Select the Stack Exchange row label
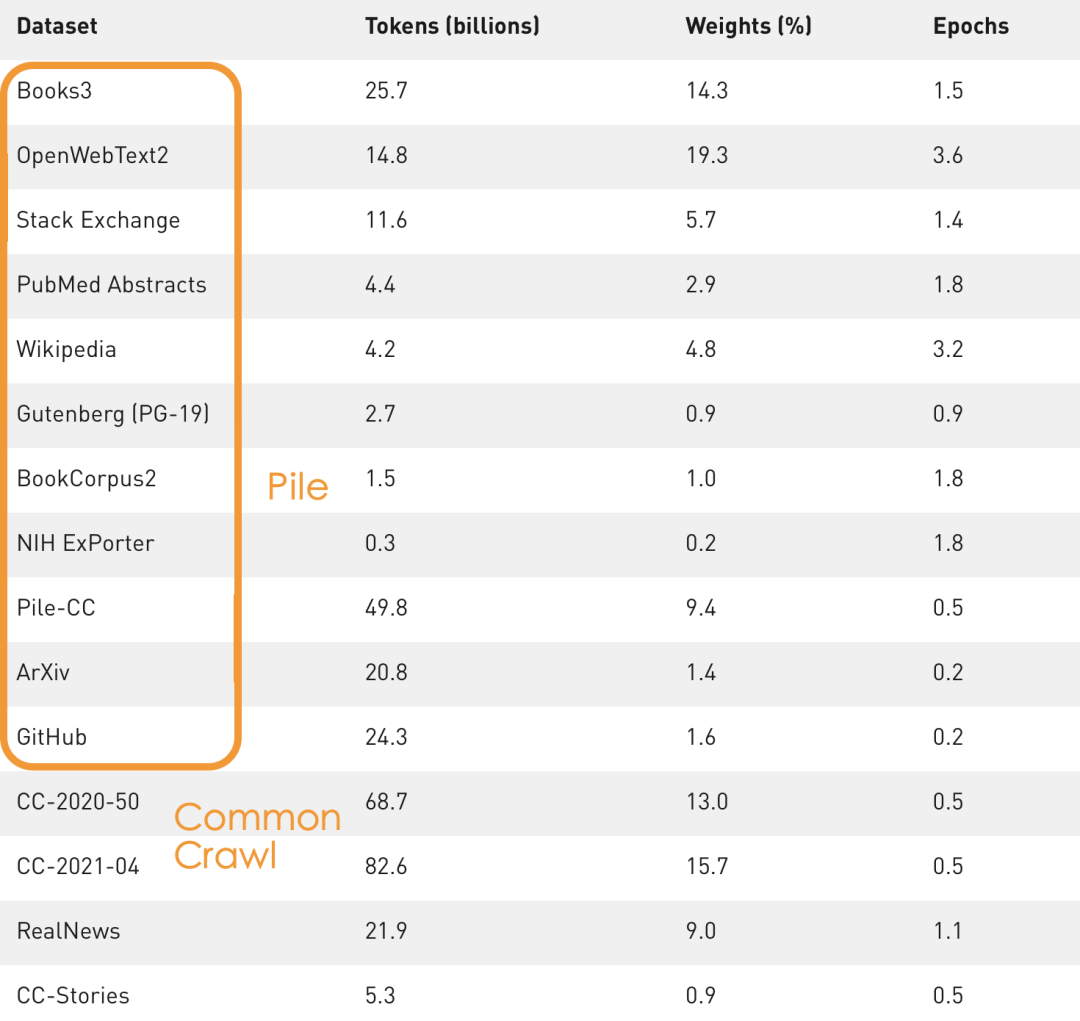 (x=98, y=220)
